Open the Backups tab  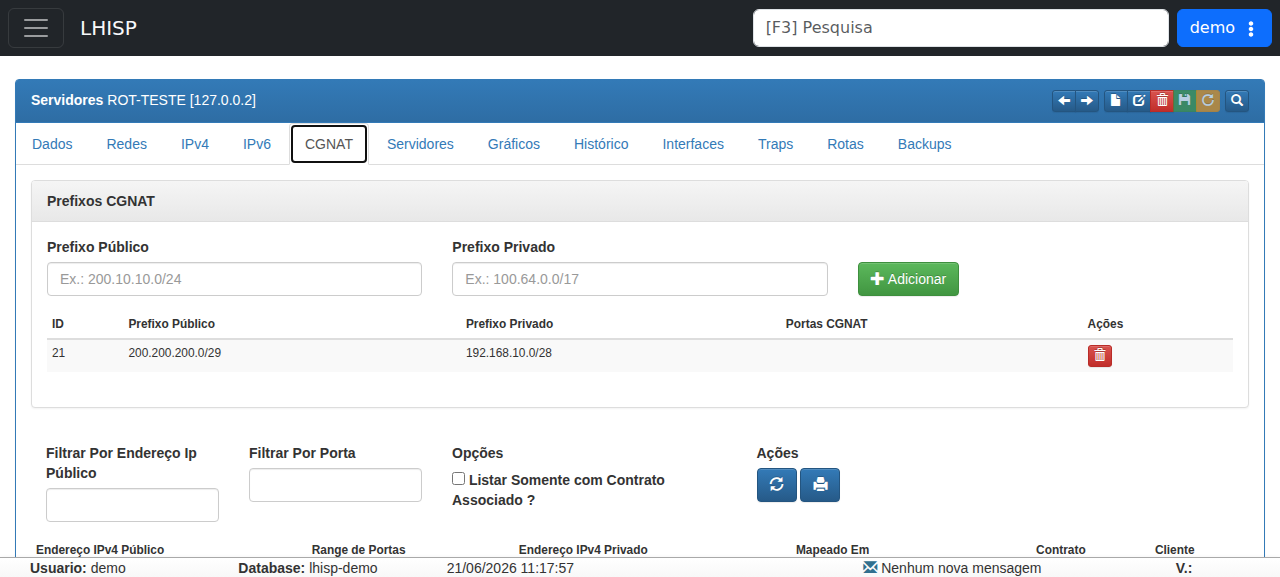[x=924, y=144]
